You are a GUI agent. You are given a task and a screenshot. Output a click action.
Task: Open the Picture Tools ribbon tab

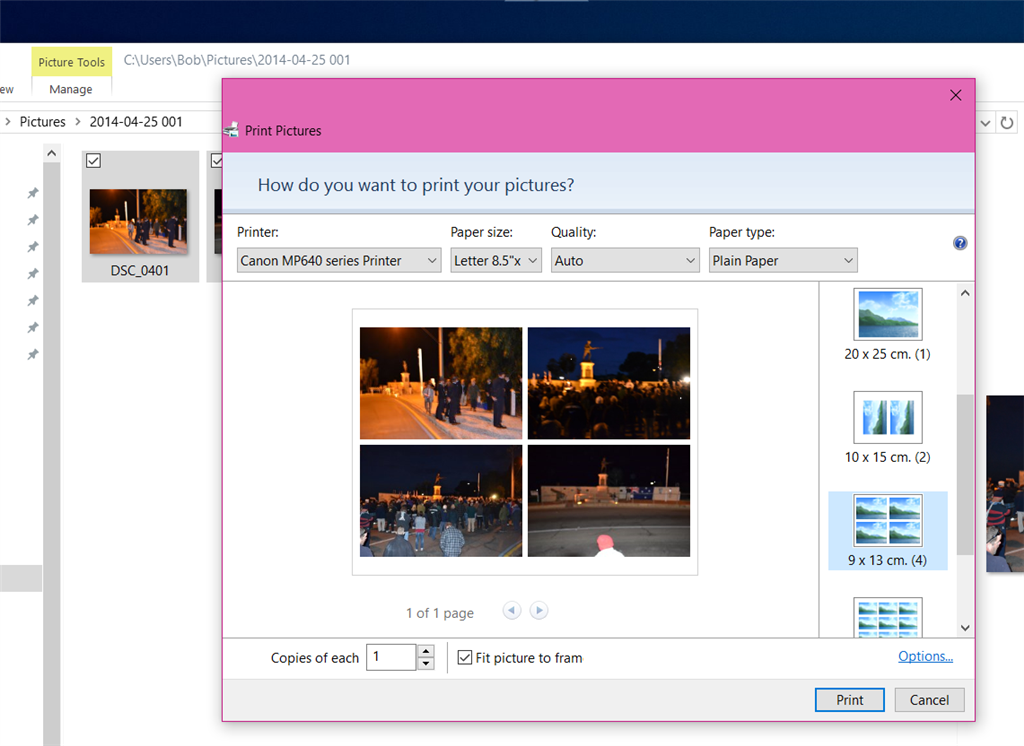[72, 62]
